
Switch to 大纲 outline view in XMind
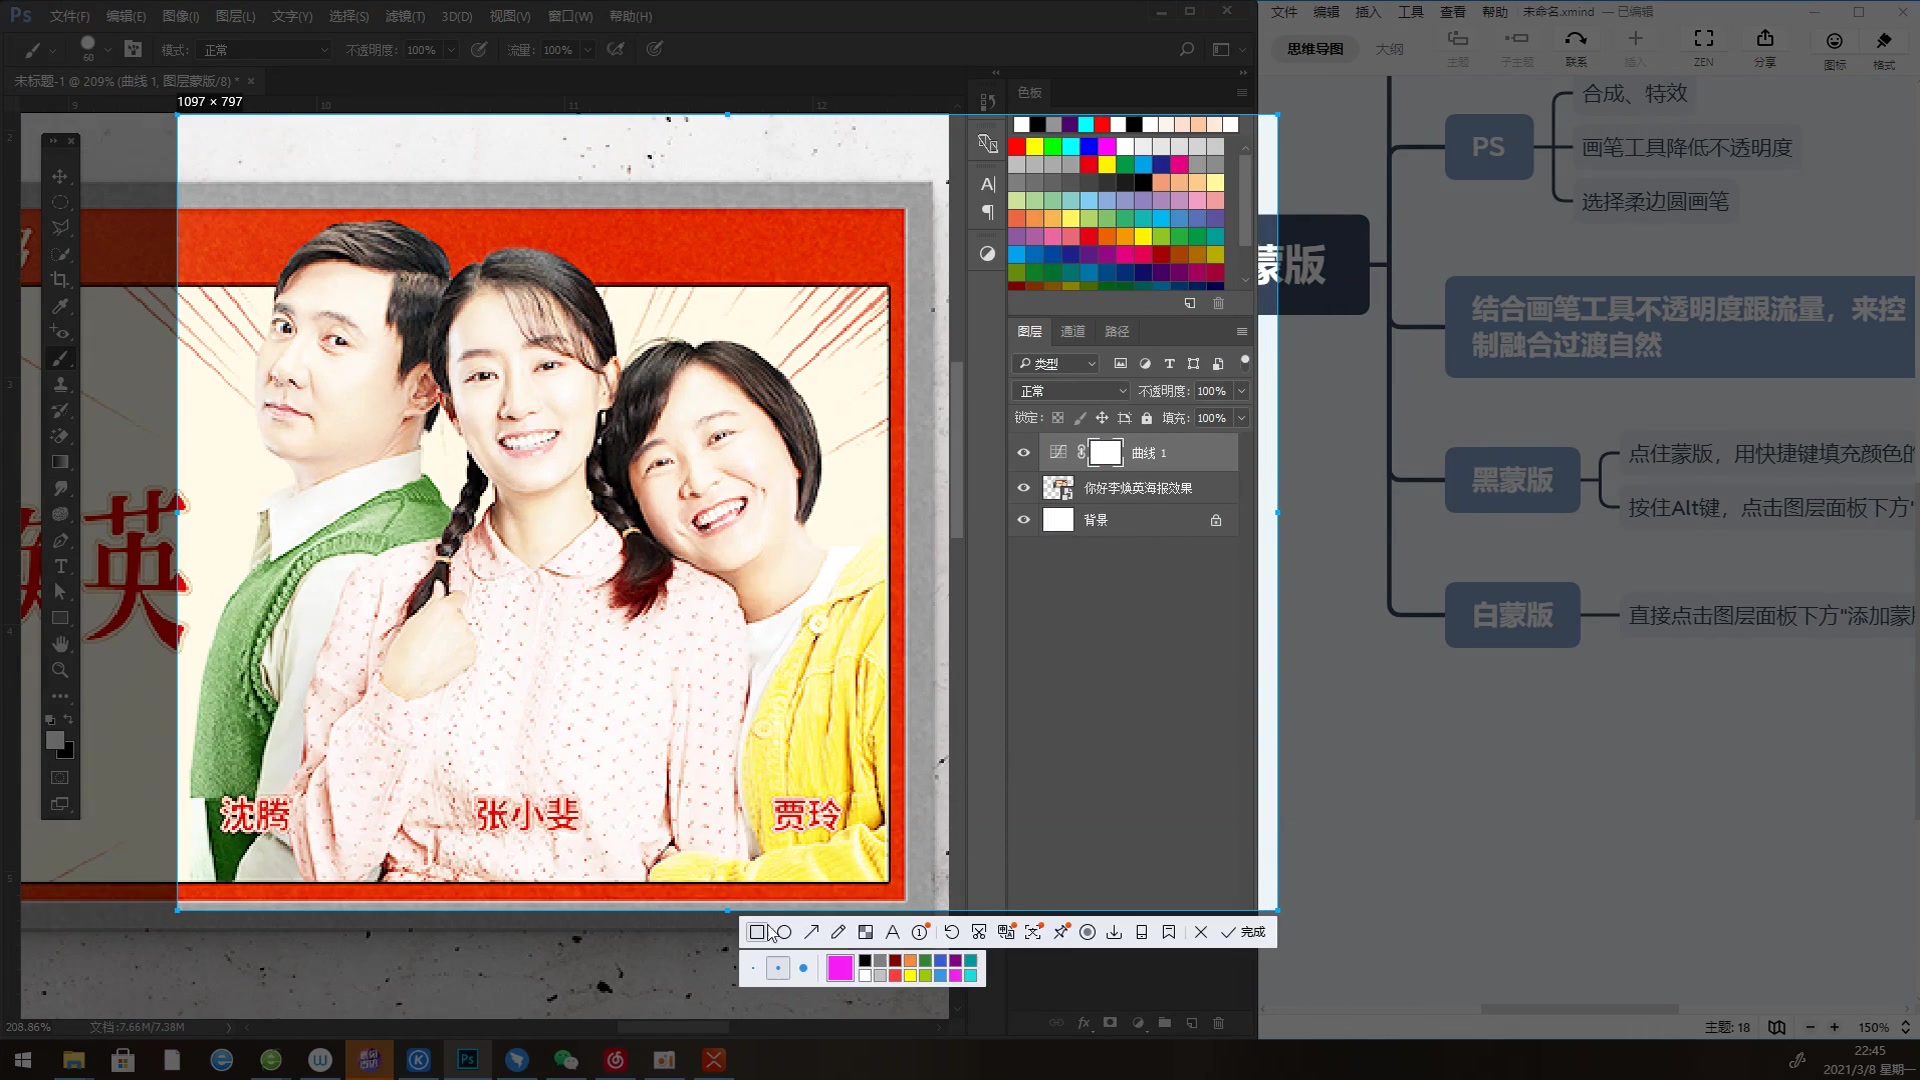coord(1389,49)
